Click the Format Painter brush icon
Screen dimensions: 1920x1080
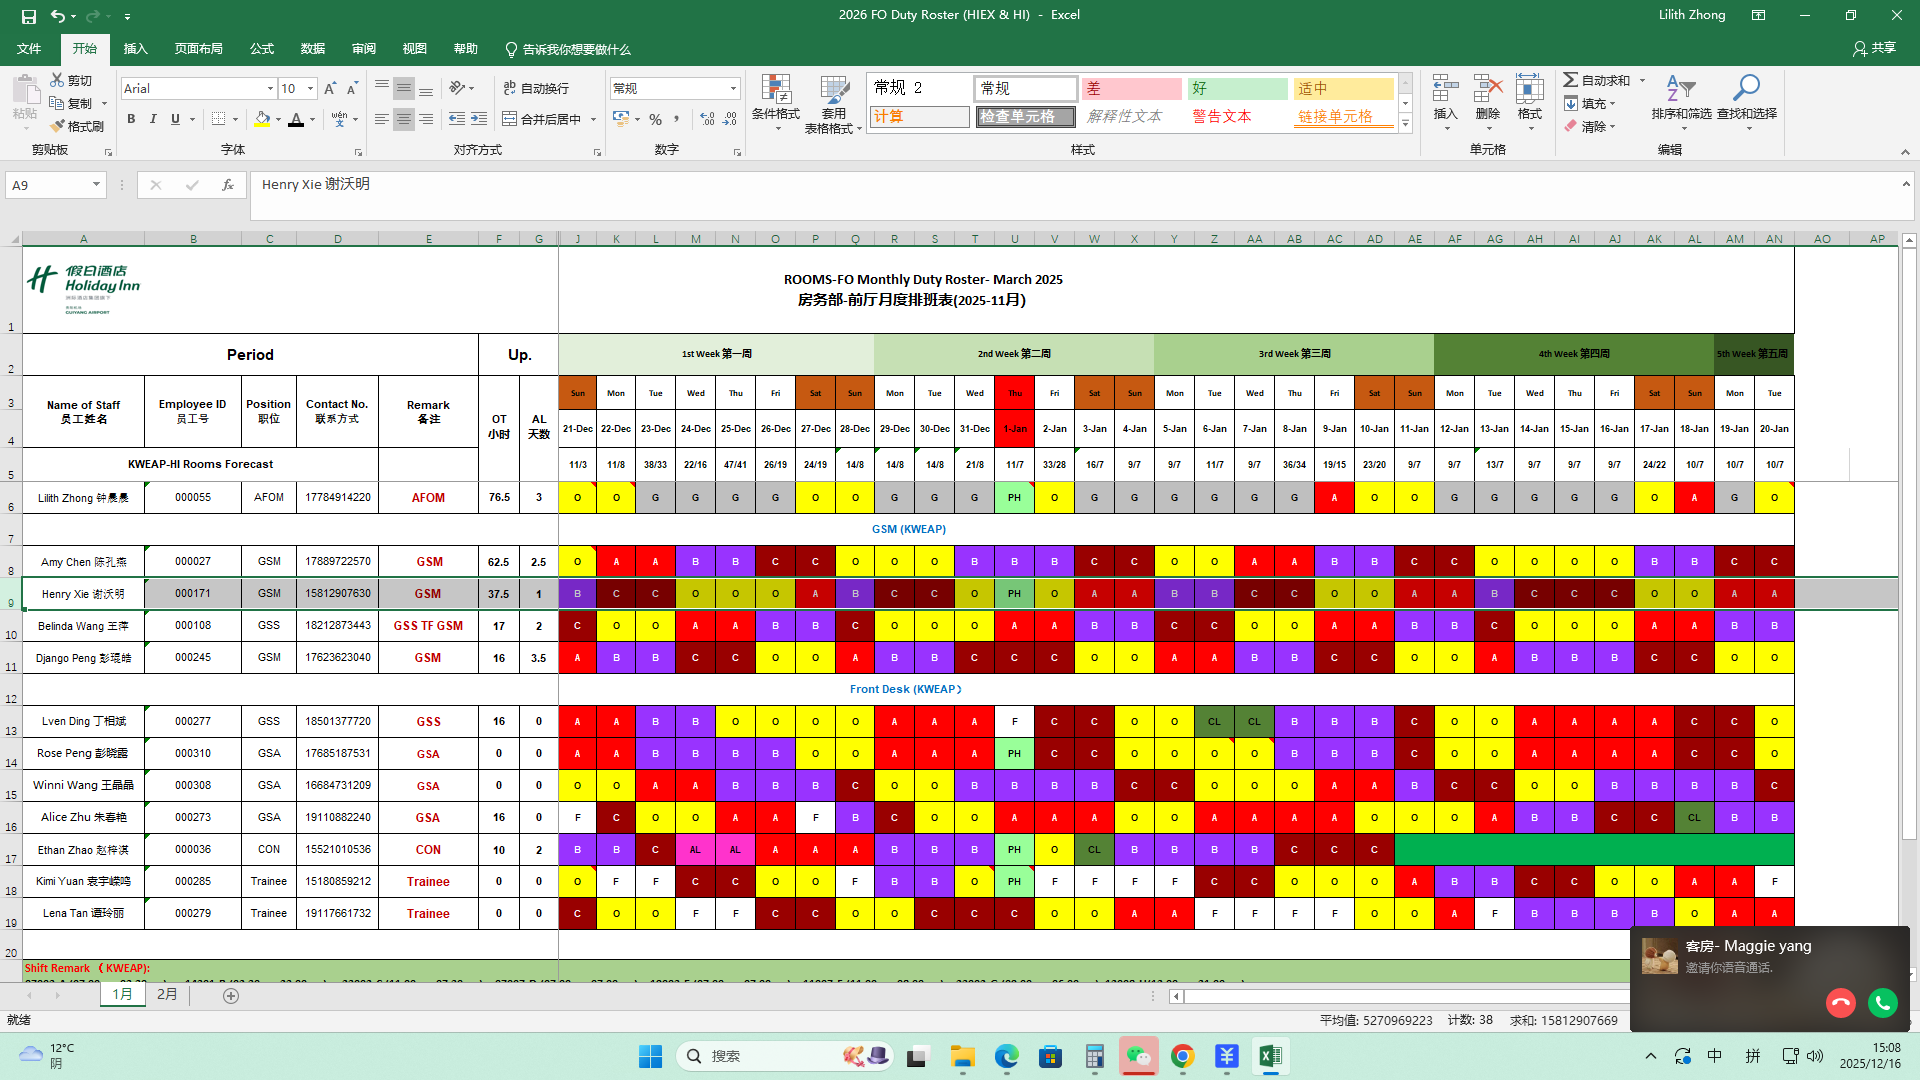point(58,126)
